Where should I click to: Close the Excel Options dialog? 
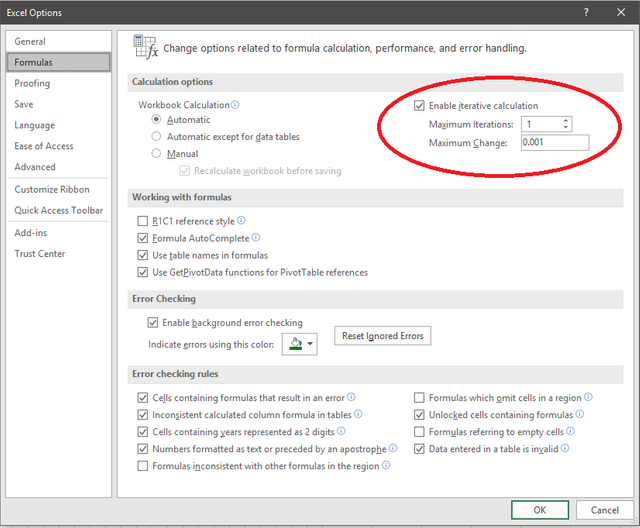point(621,12)
